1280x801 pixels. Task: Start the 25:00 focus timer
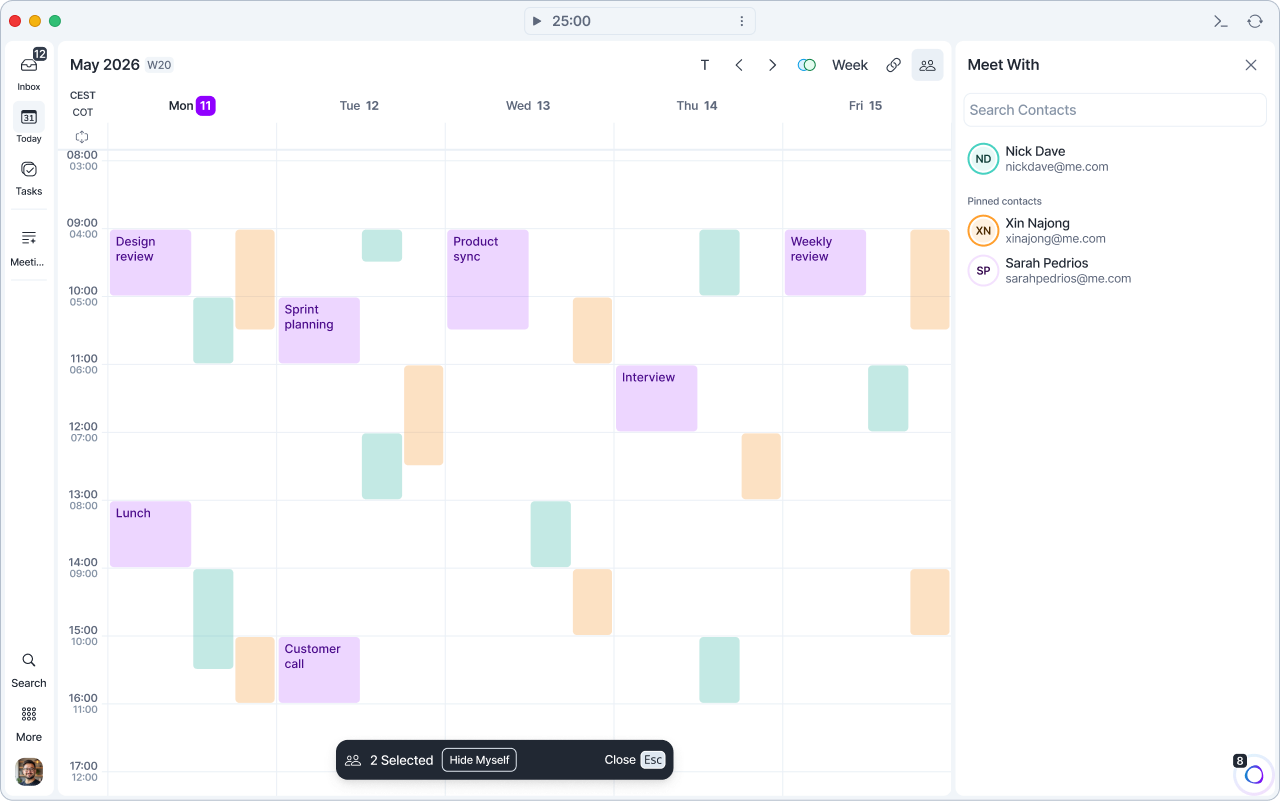pos(537,21)
